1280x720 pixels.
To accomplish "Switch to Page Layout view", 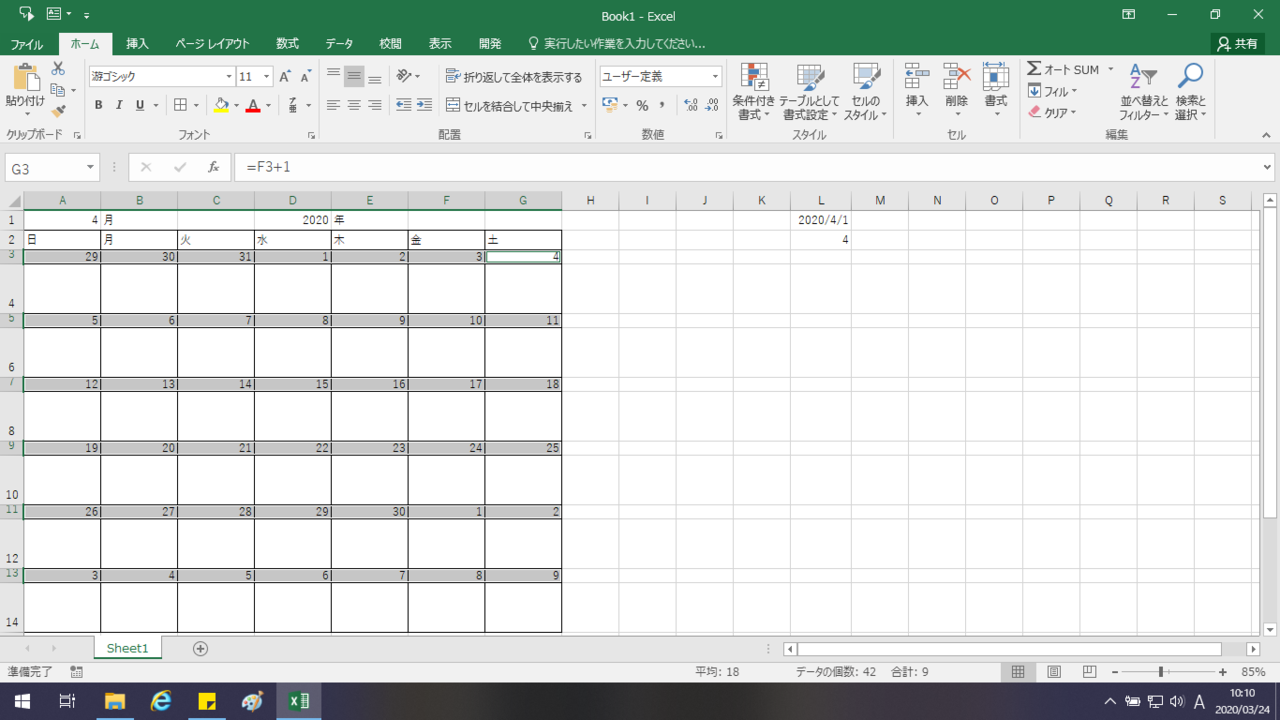I will 1054,672.
